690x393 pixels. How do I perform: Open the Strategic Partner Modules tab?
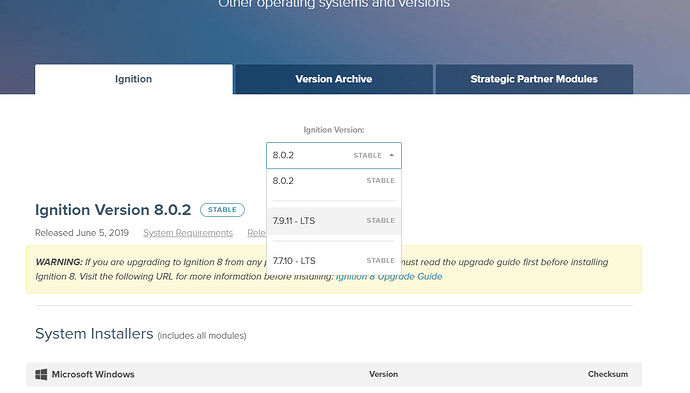tap(534, 79)
